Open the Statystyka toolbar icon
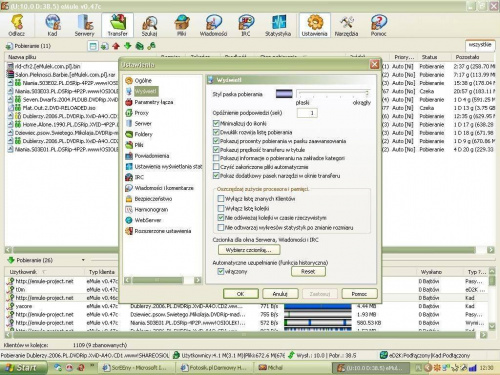This screenshot has height=375, width=500. (278, 25)
